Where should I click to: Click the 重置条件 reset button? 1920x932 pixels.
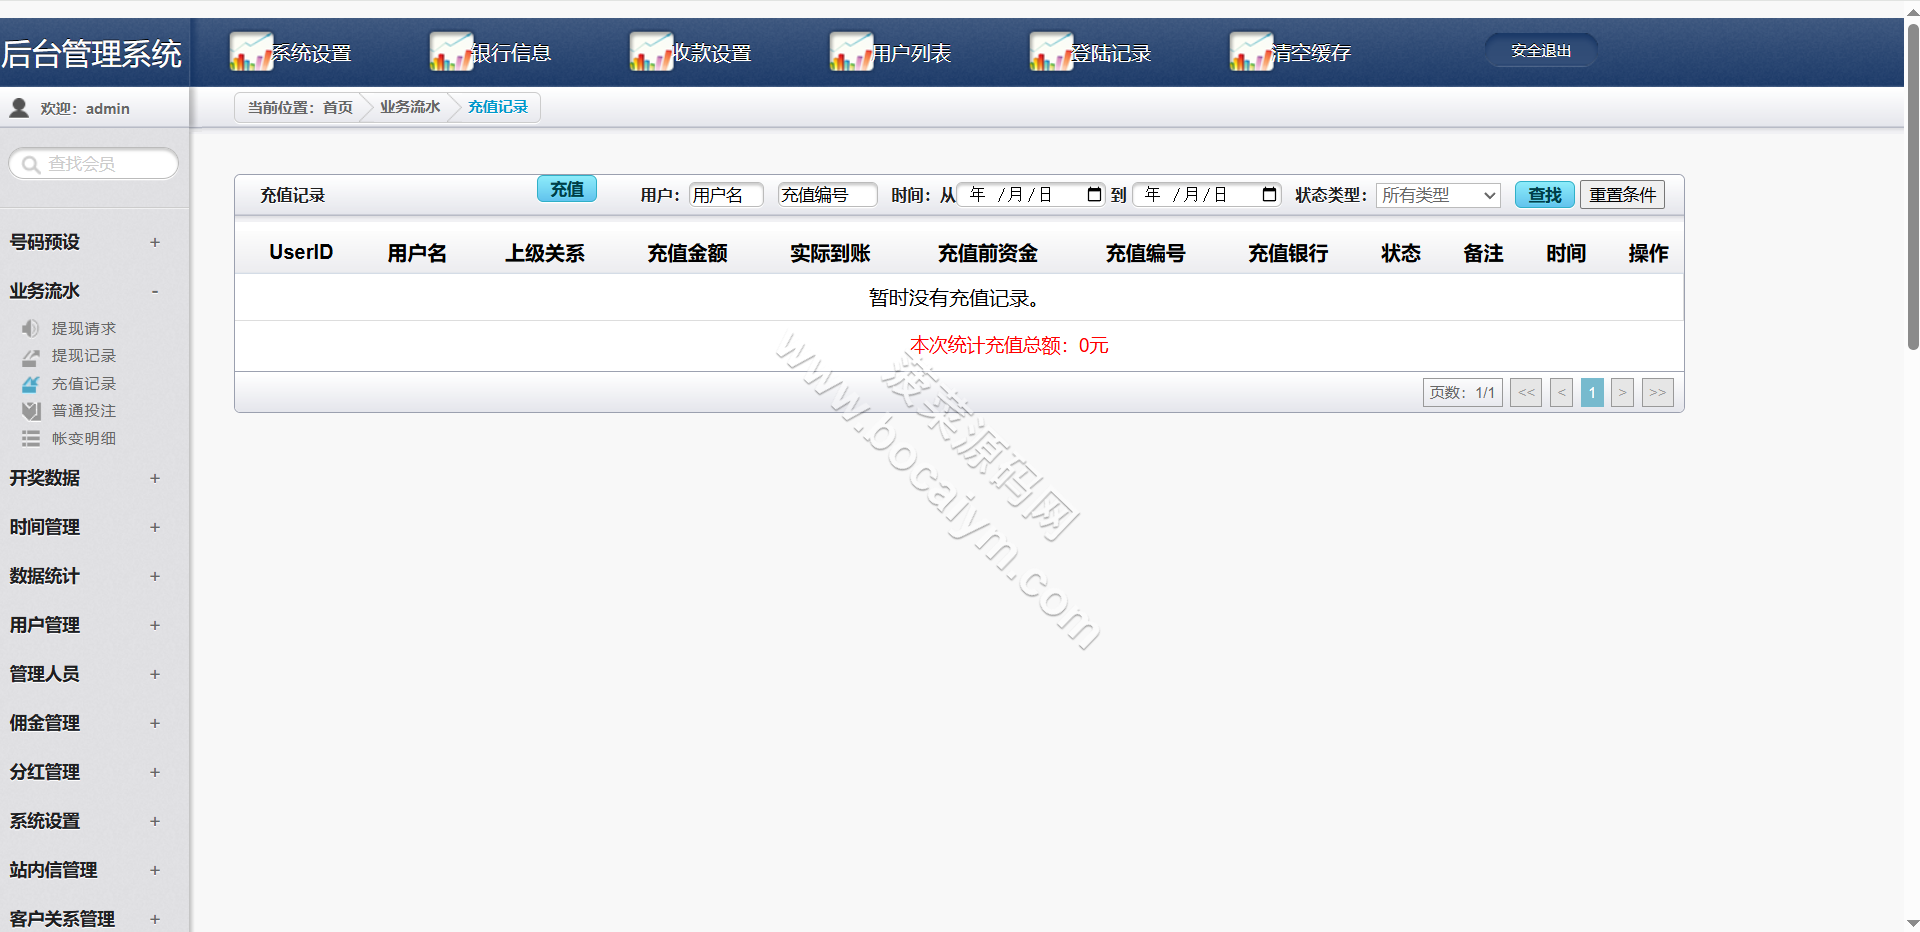(1622, 195)
